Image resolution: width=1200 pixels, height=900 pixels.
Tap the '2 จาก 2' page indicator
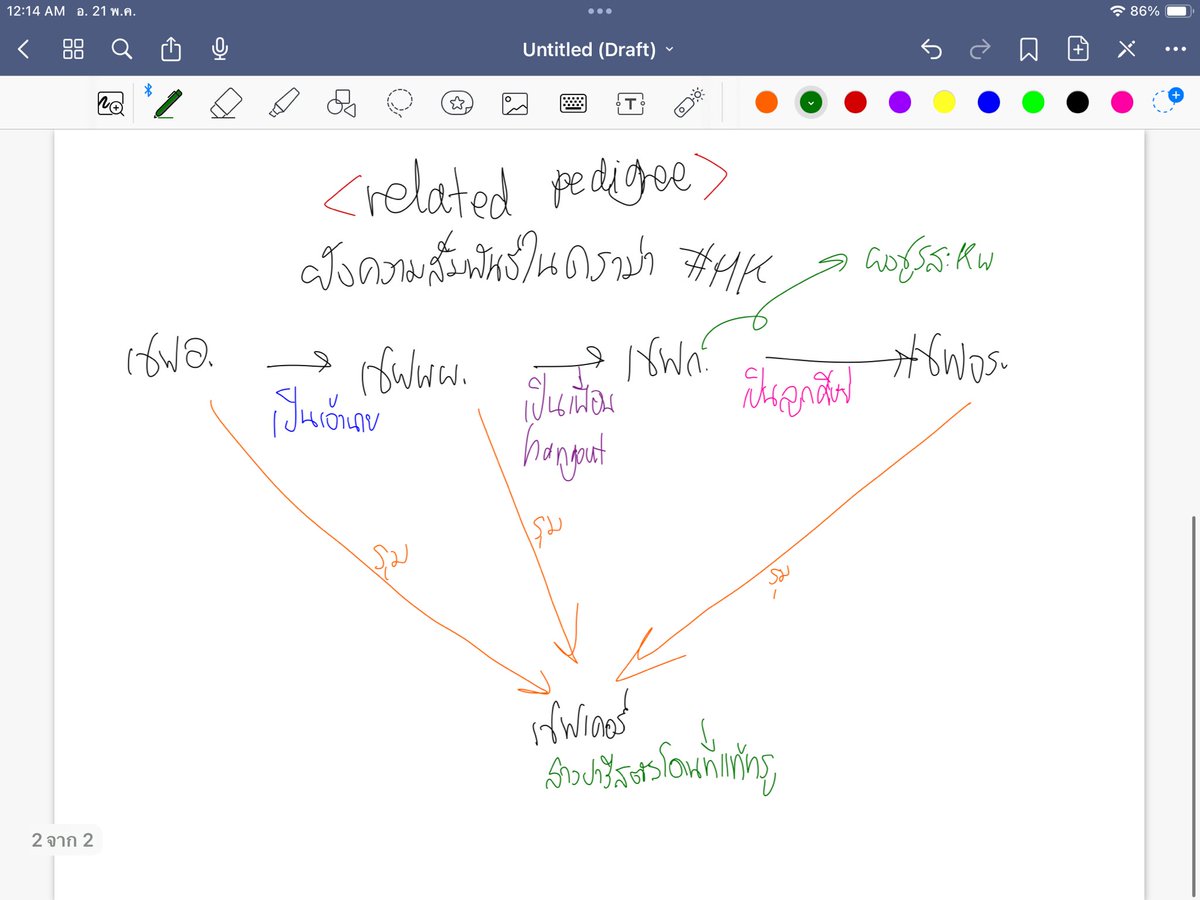[x=62, y=841]
